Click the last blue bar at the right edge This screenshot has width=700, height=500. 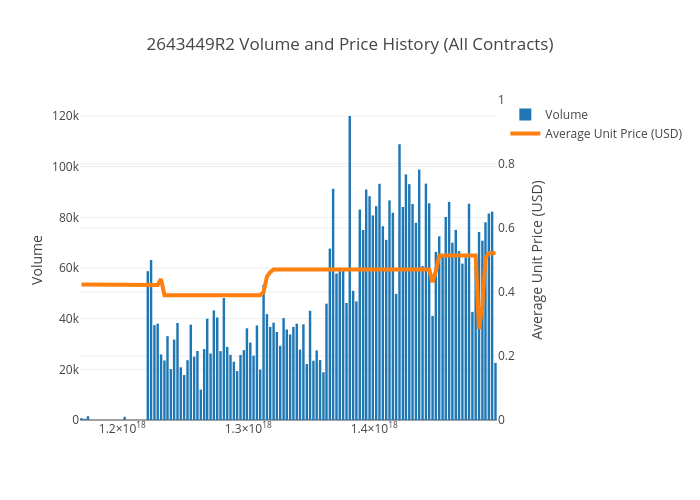tap(495, 392)
